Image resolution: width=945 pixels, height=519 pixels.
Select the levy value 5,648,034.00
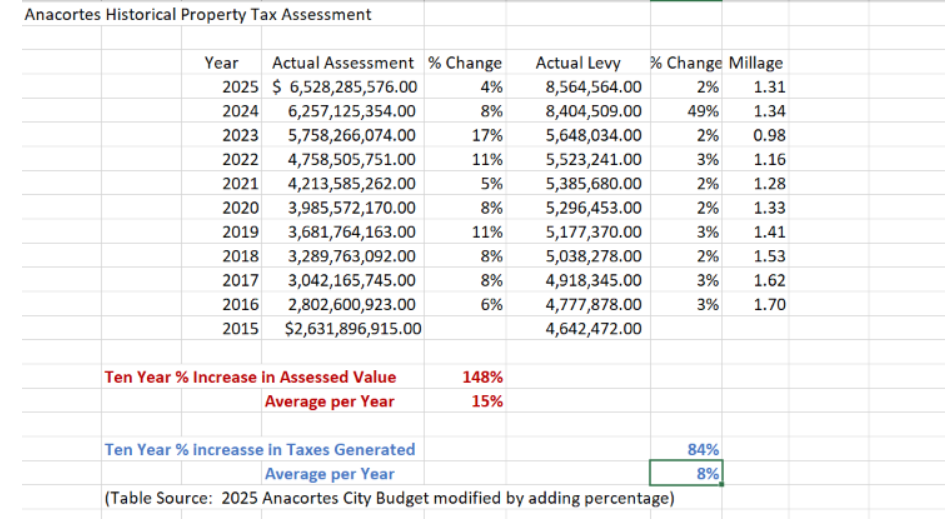pyautogui.click(x=594, y=135)
